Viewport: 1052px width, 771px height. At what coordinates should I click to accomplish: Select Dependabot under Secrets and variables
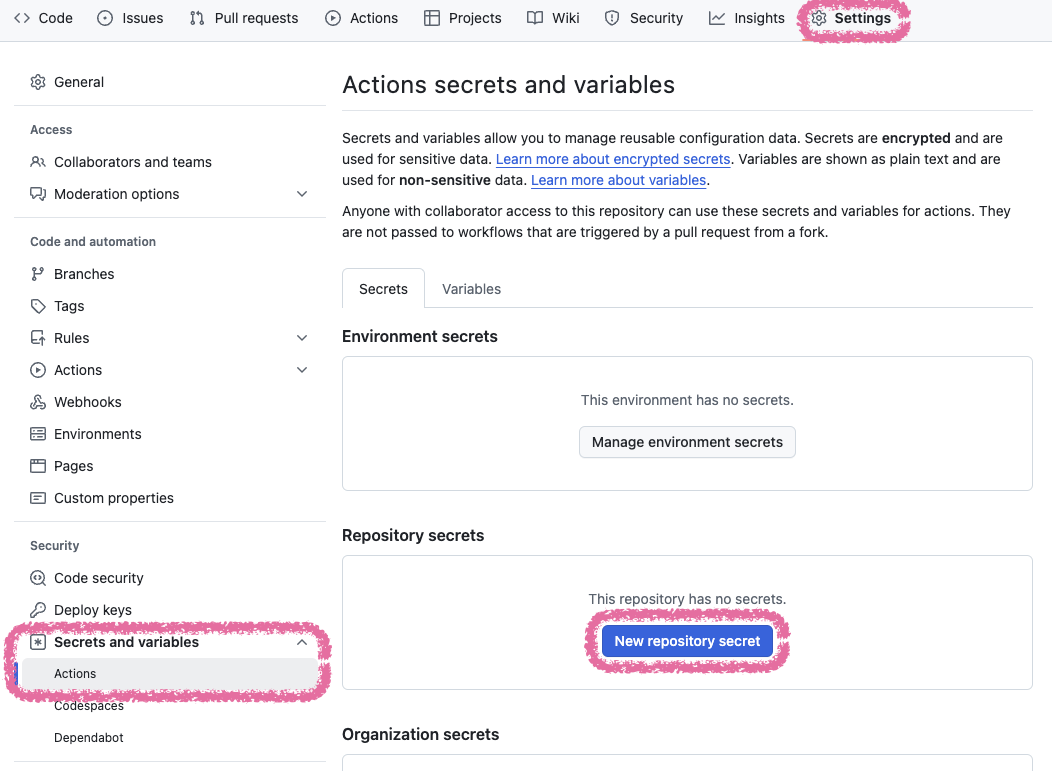click(x=89, y=737)
